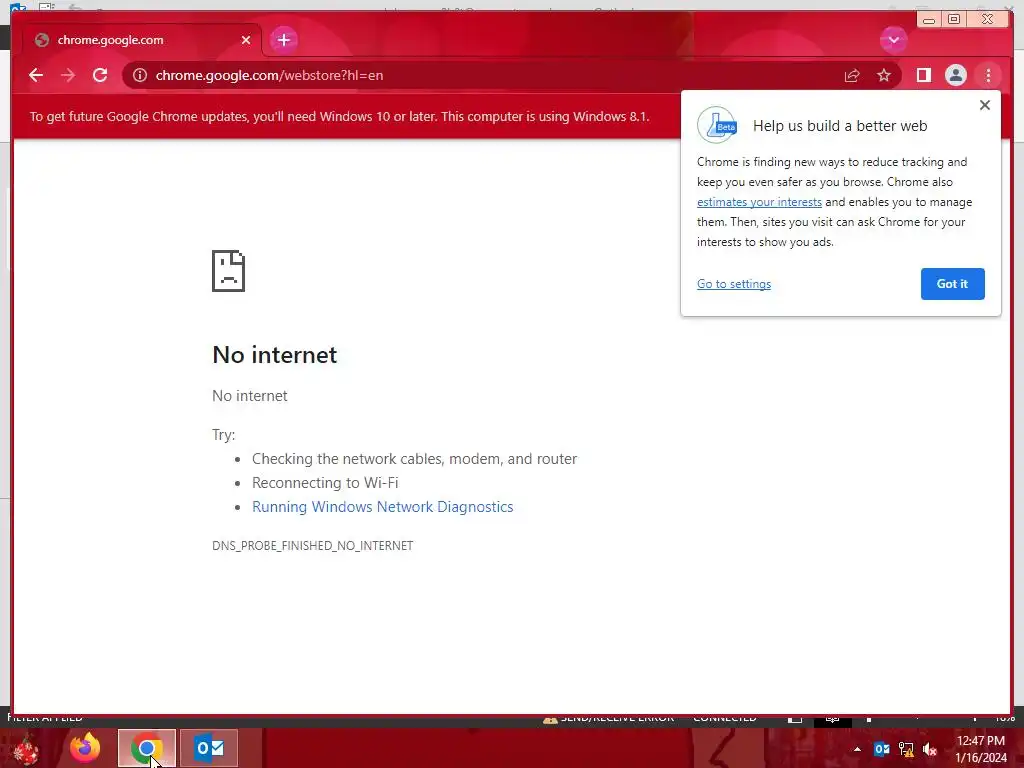
Task: Bookmark this tab with the star
Action: point(884,75)
